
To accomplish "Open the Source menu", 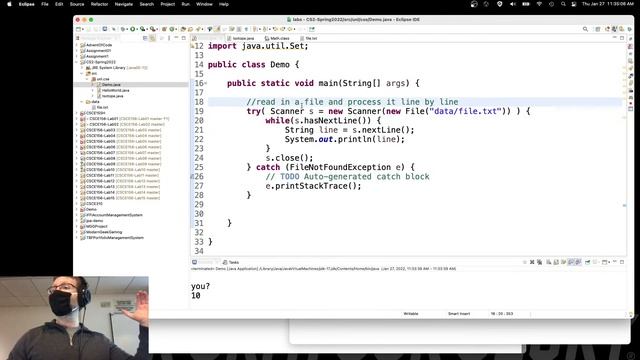I will point(77,4).
